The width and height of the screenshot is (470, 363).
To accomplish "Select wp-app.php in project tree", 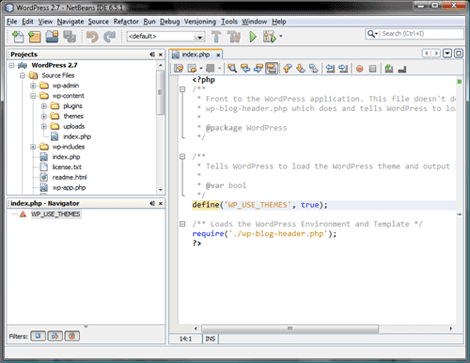I will tap(69, 188).
